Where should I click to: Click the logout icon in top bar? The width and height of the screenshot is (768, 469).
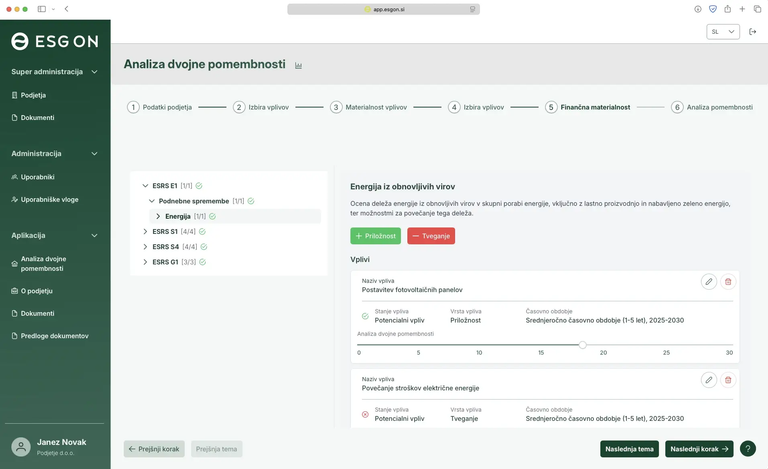click(753, 32)
